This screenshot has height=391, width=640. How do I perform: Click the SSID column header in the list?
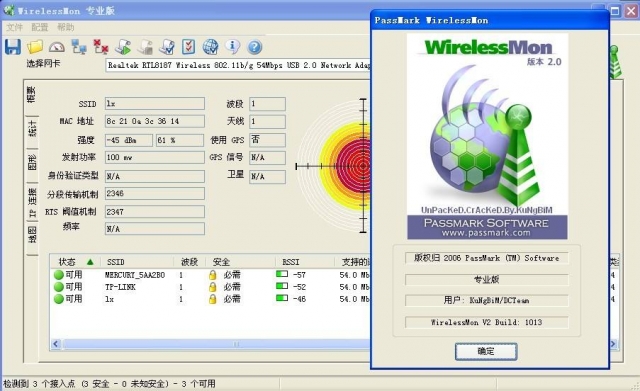click(x=116, y=262)
